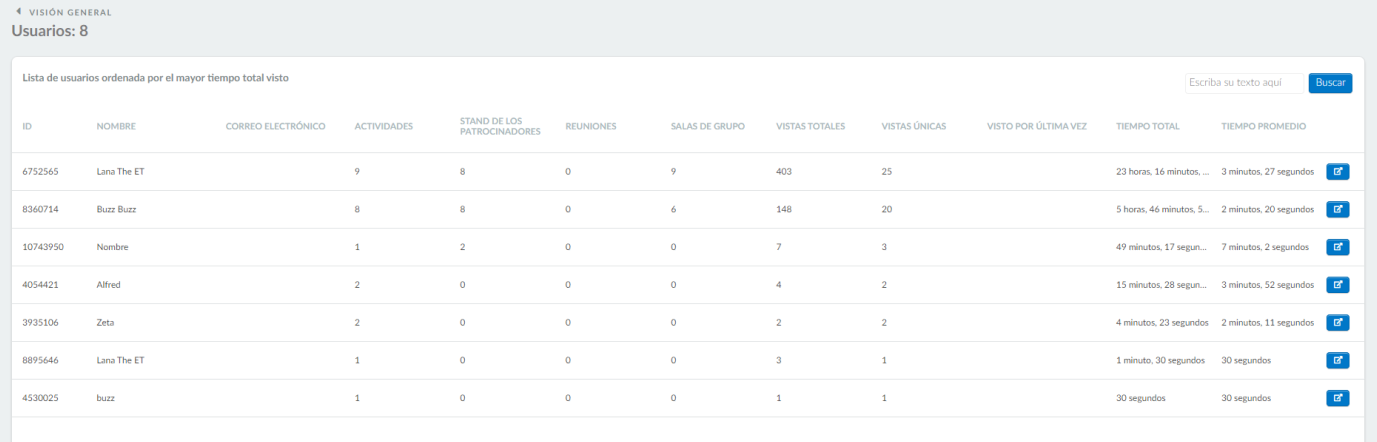The width and height of the screenshot is (1377, 442).
Task: Sort by ID column header
Action: point(27,126)
